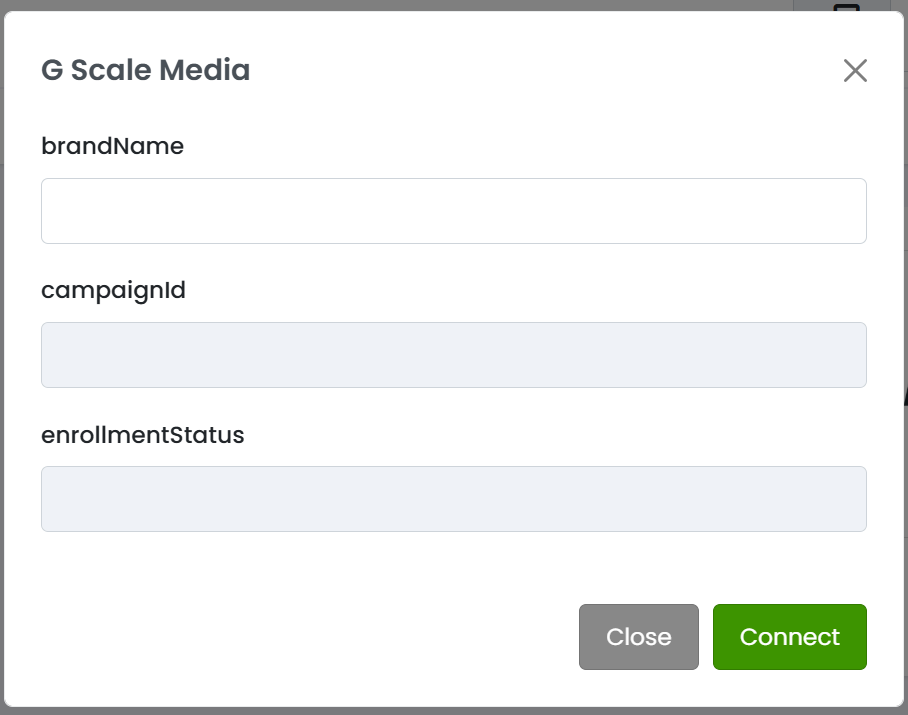The image size is (908, 715).
Task: Close the G Scale Media popup via X
Action: tap(855, 70)
